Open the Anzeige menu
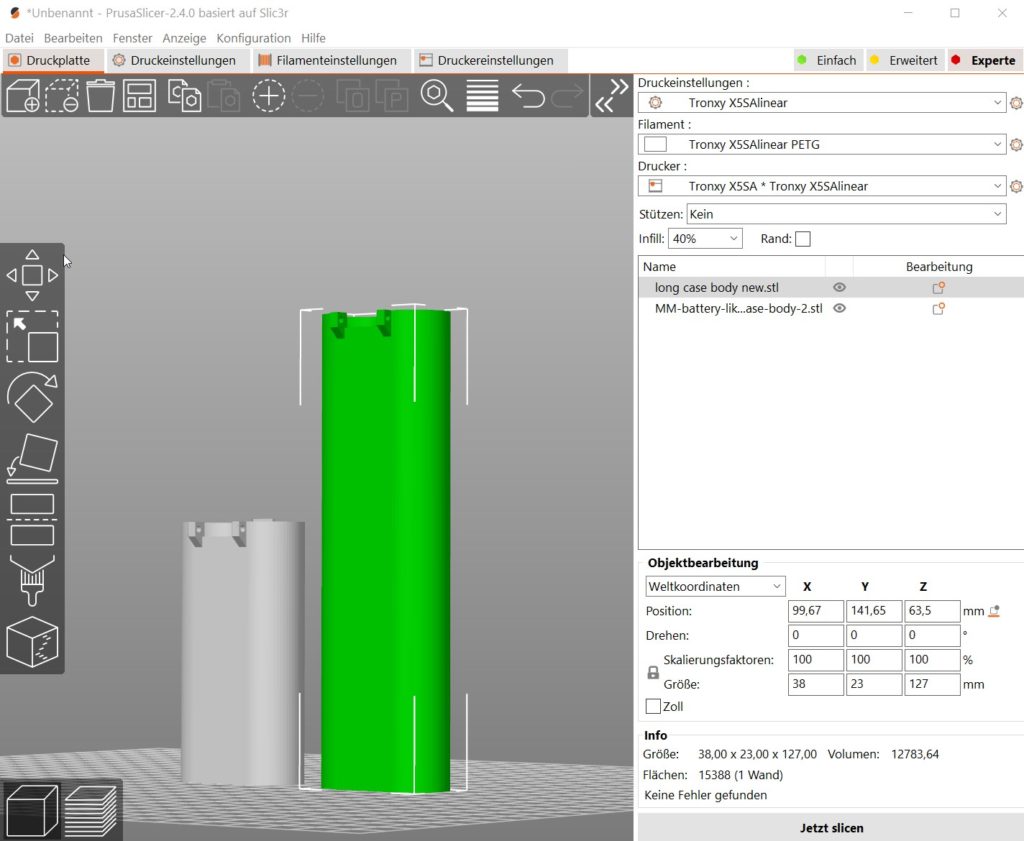Viewport: 1024px width, 841px height. pyautogui.click(x=184, y=38)
